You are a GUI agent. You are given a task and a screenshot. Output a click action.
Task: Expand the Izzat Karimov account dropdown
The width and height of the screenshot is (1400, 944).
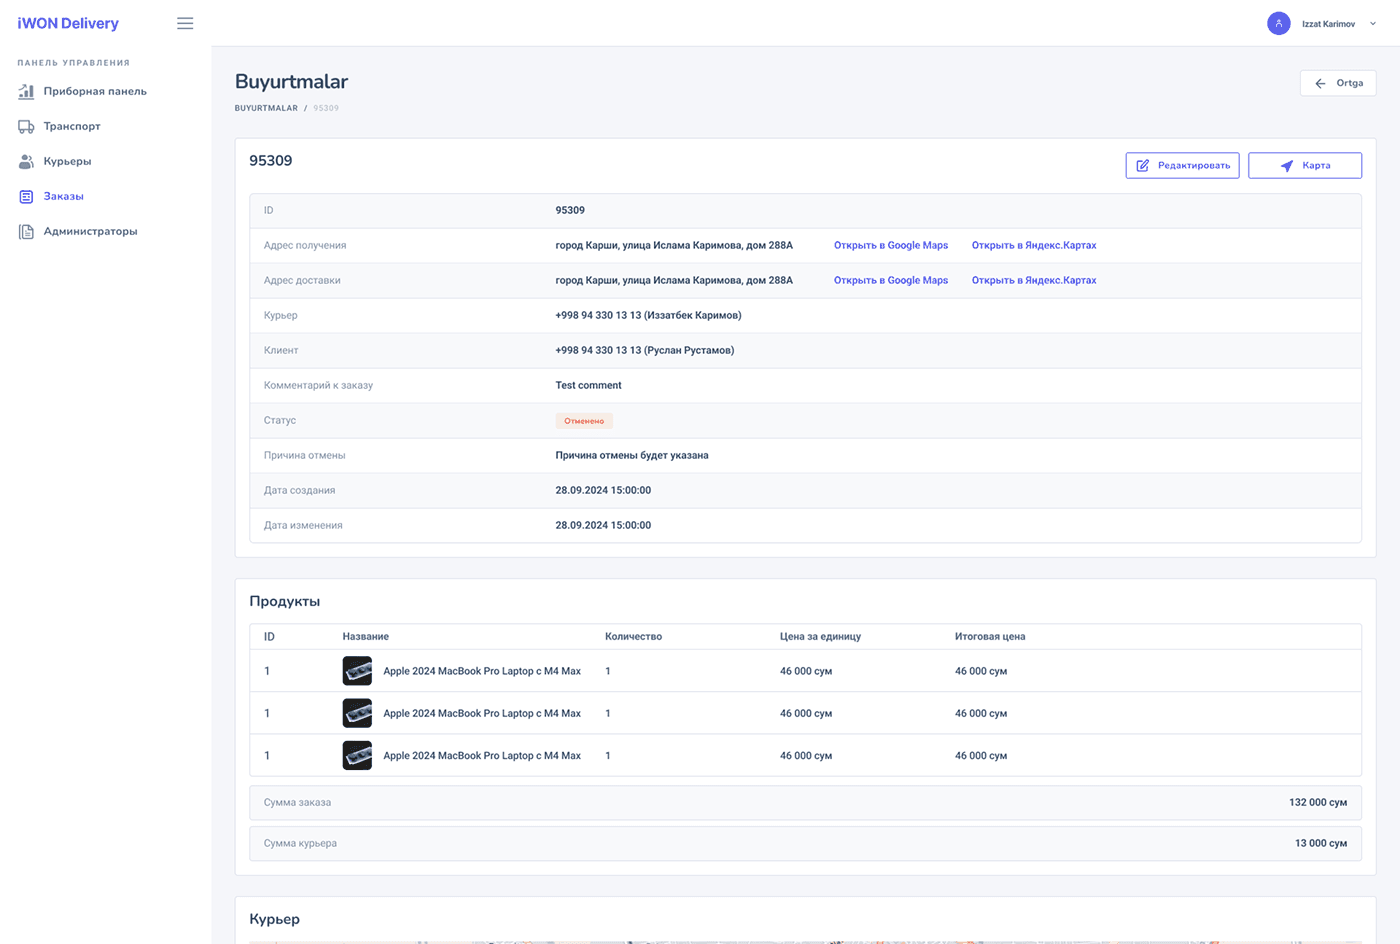[1372, 23]
